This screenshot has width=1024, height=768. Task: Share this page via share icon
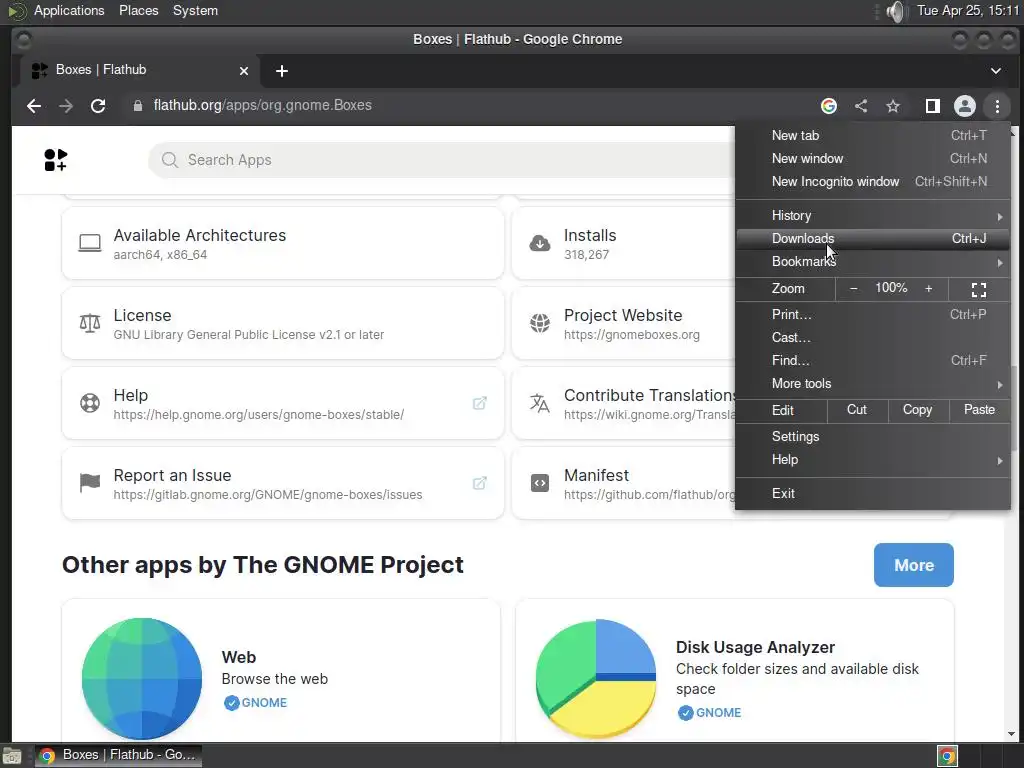click(861, 106)
